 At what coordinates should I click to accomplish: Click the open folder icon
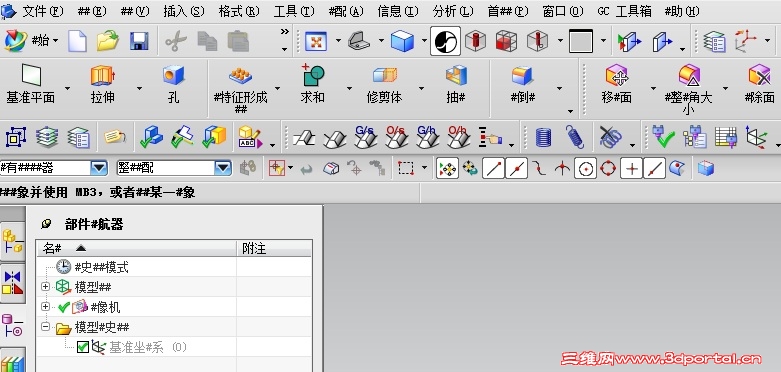tap(108, 41)
